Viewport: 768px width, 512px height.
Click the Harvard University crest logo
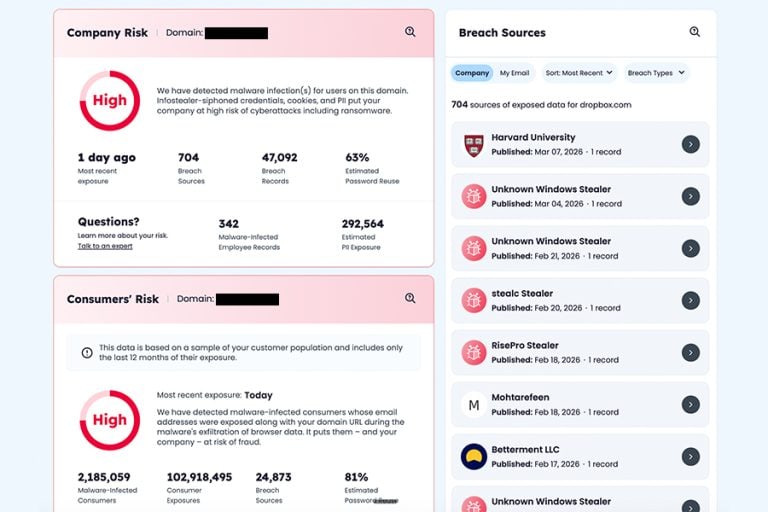[474, 146]
